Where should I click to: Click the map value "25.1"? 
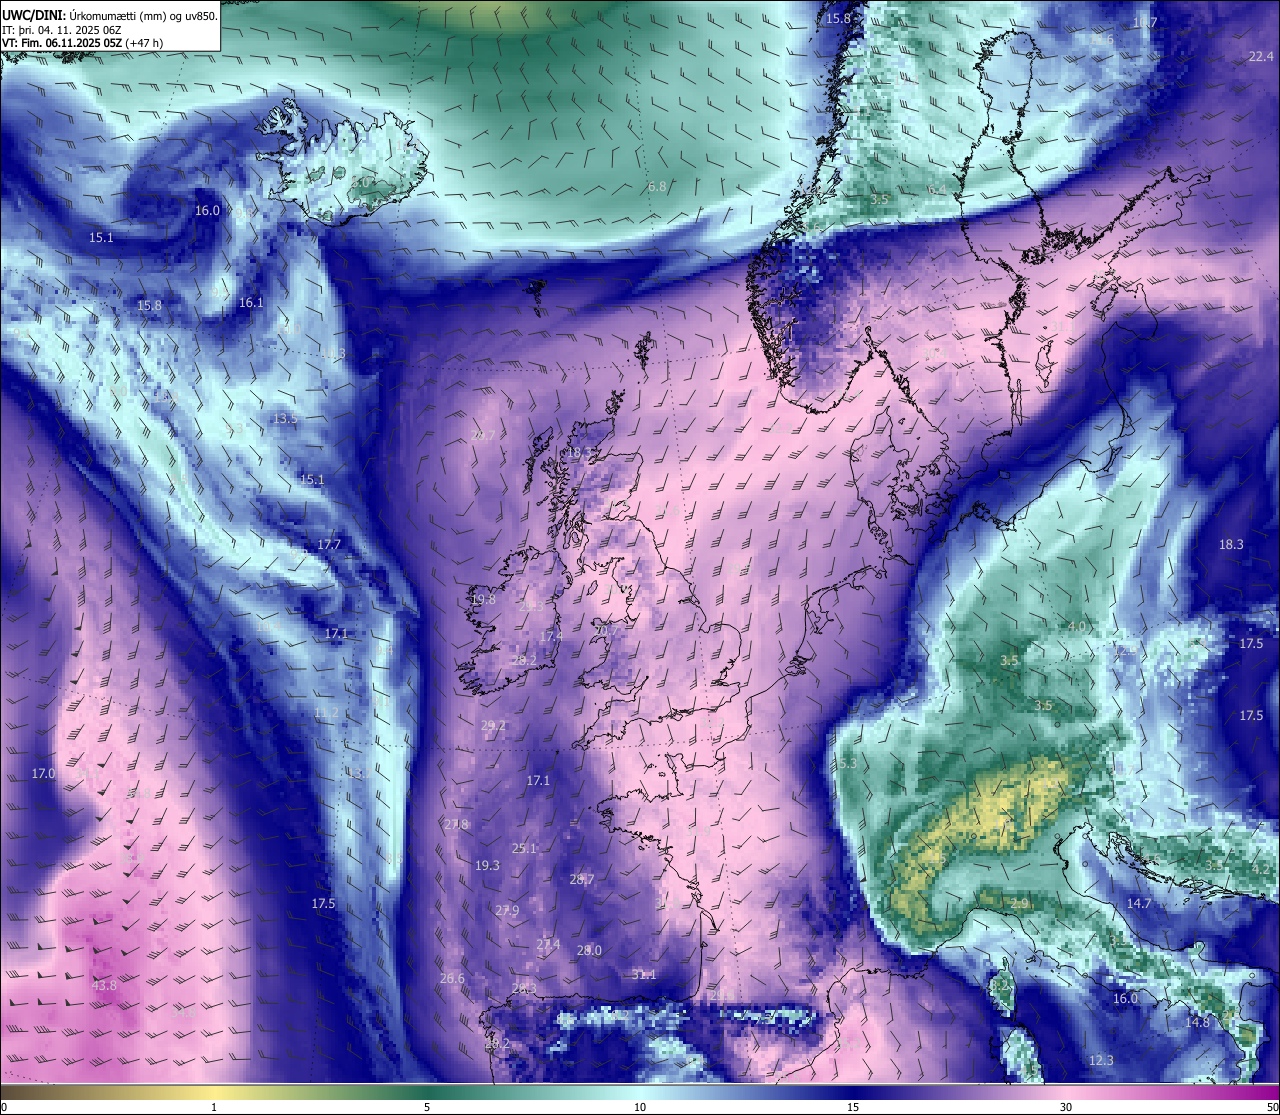pos(524,847)
